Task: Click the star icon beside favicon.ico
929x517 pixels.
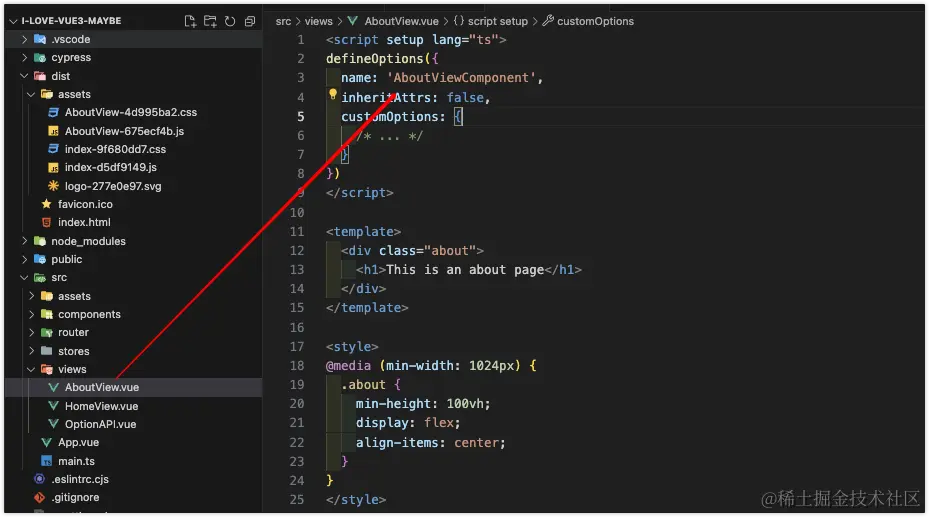Action: click(46, 204)
